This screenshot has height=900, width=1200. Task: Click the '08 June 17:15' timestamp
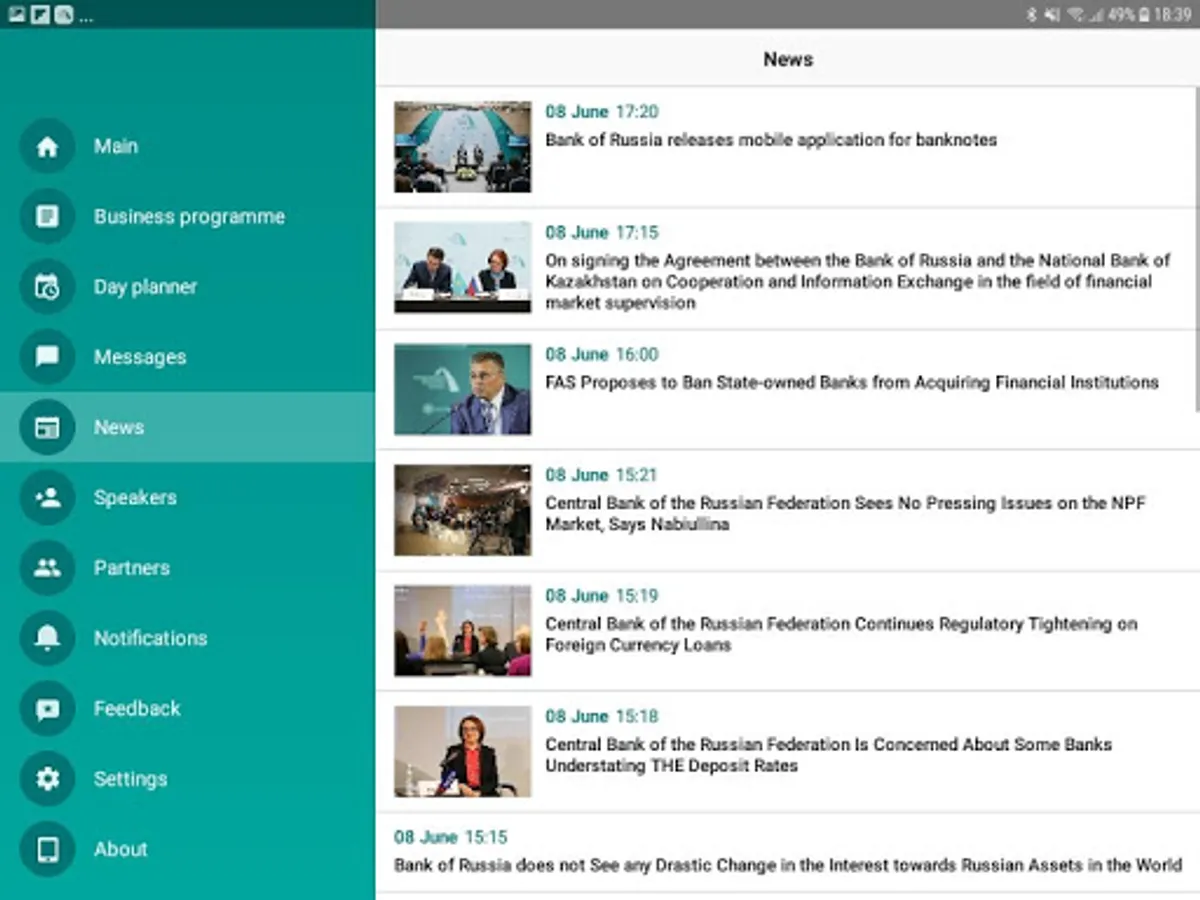602,232
